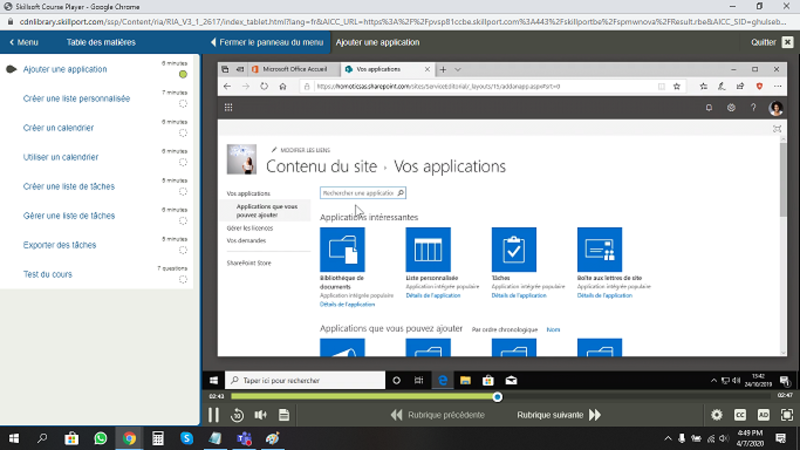Open SharePoint app launcher waffle icon

tap(229, 107)
